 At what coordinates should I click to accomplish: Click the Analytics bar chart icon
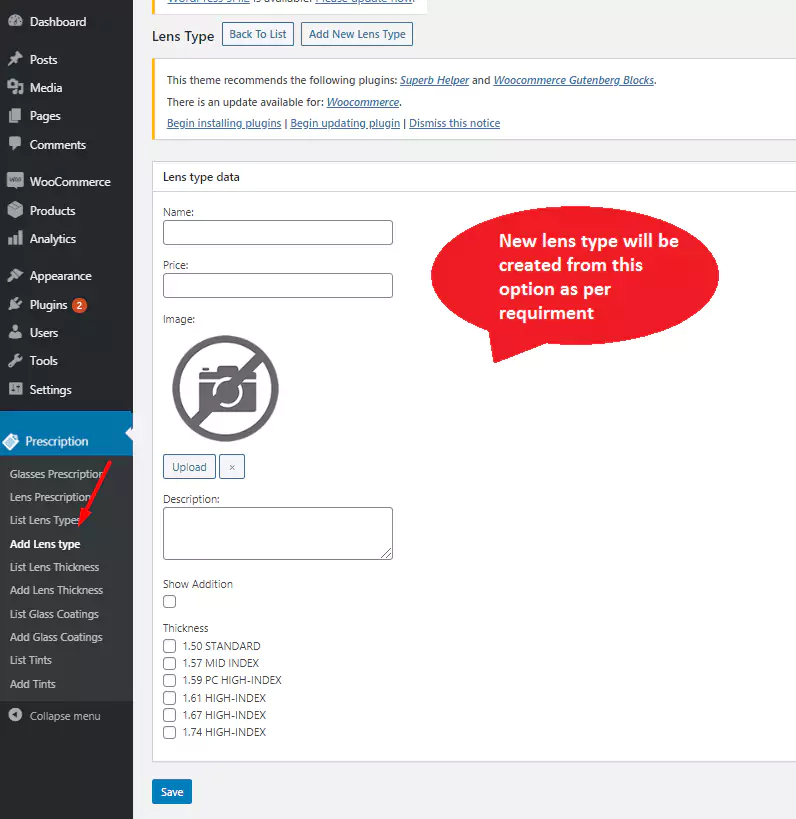16,238
